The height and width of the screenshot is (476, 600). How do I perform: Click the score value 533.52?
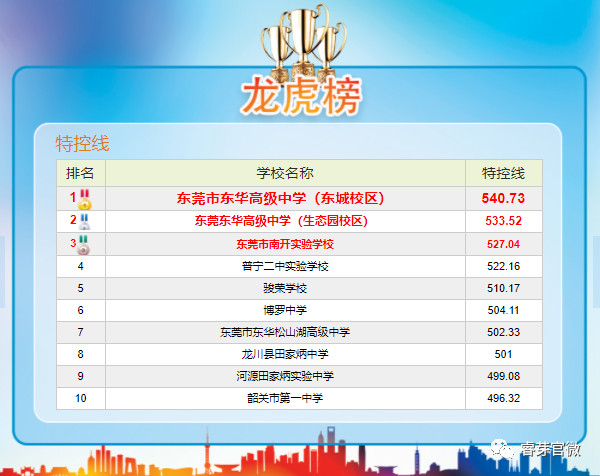504,221
